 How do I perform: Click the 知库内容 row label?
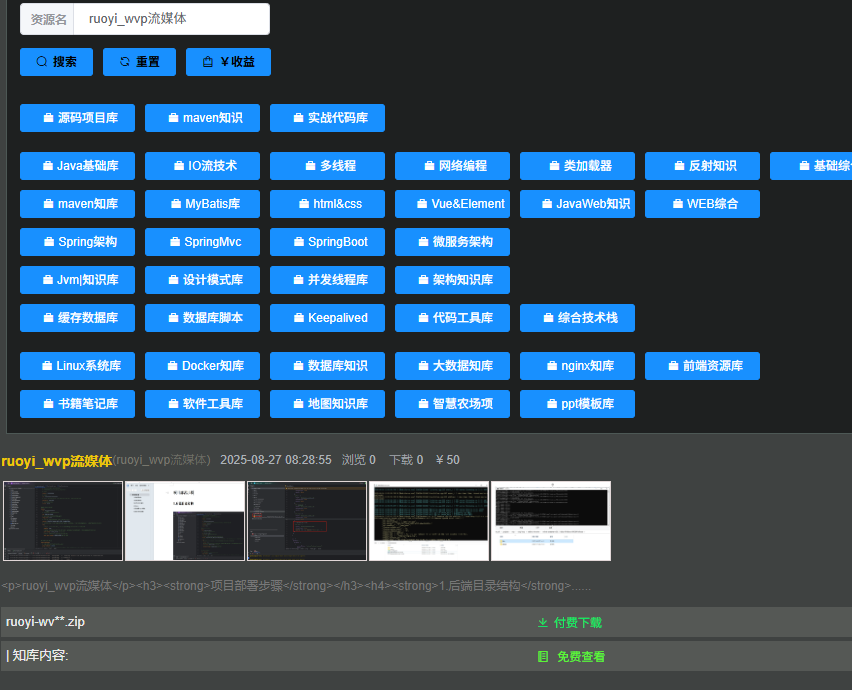[x=37, y=656]
